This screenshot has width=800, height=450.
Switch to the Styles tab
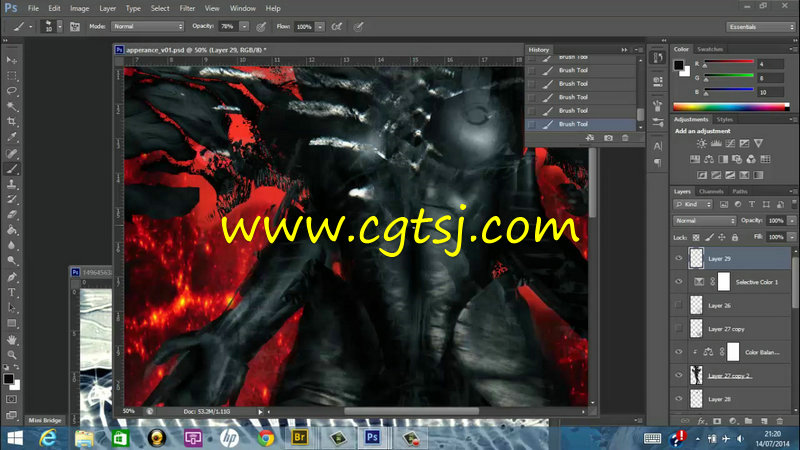click(x=724, y=119)
